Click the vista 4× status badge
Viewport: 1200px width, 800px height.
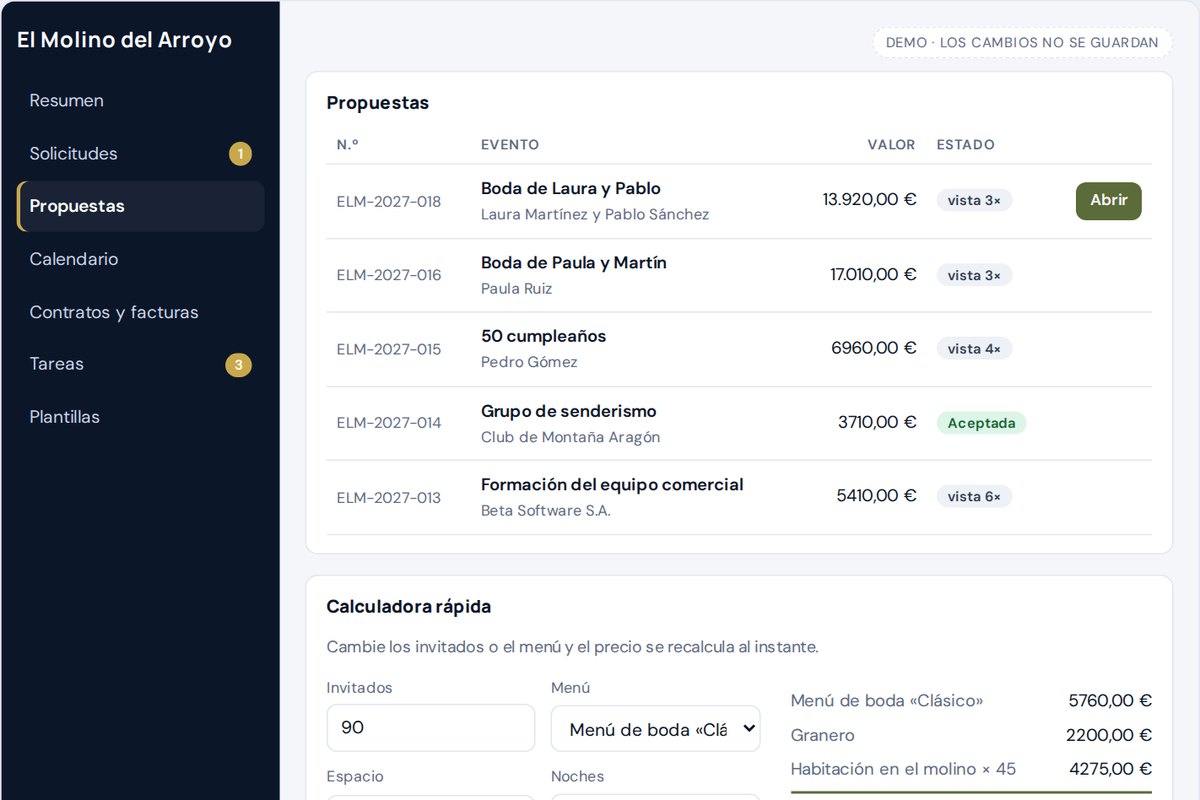point(974,349)
